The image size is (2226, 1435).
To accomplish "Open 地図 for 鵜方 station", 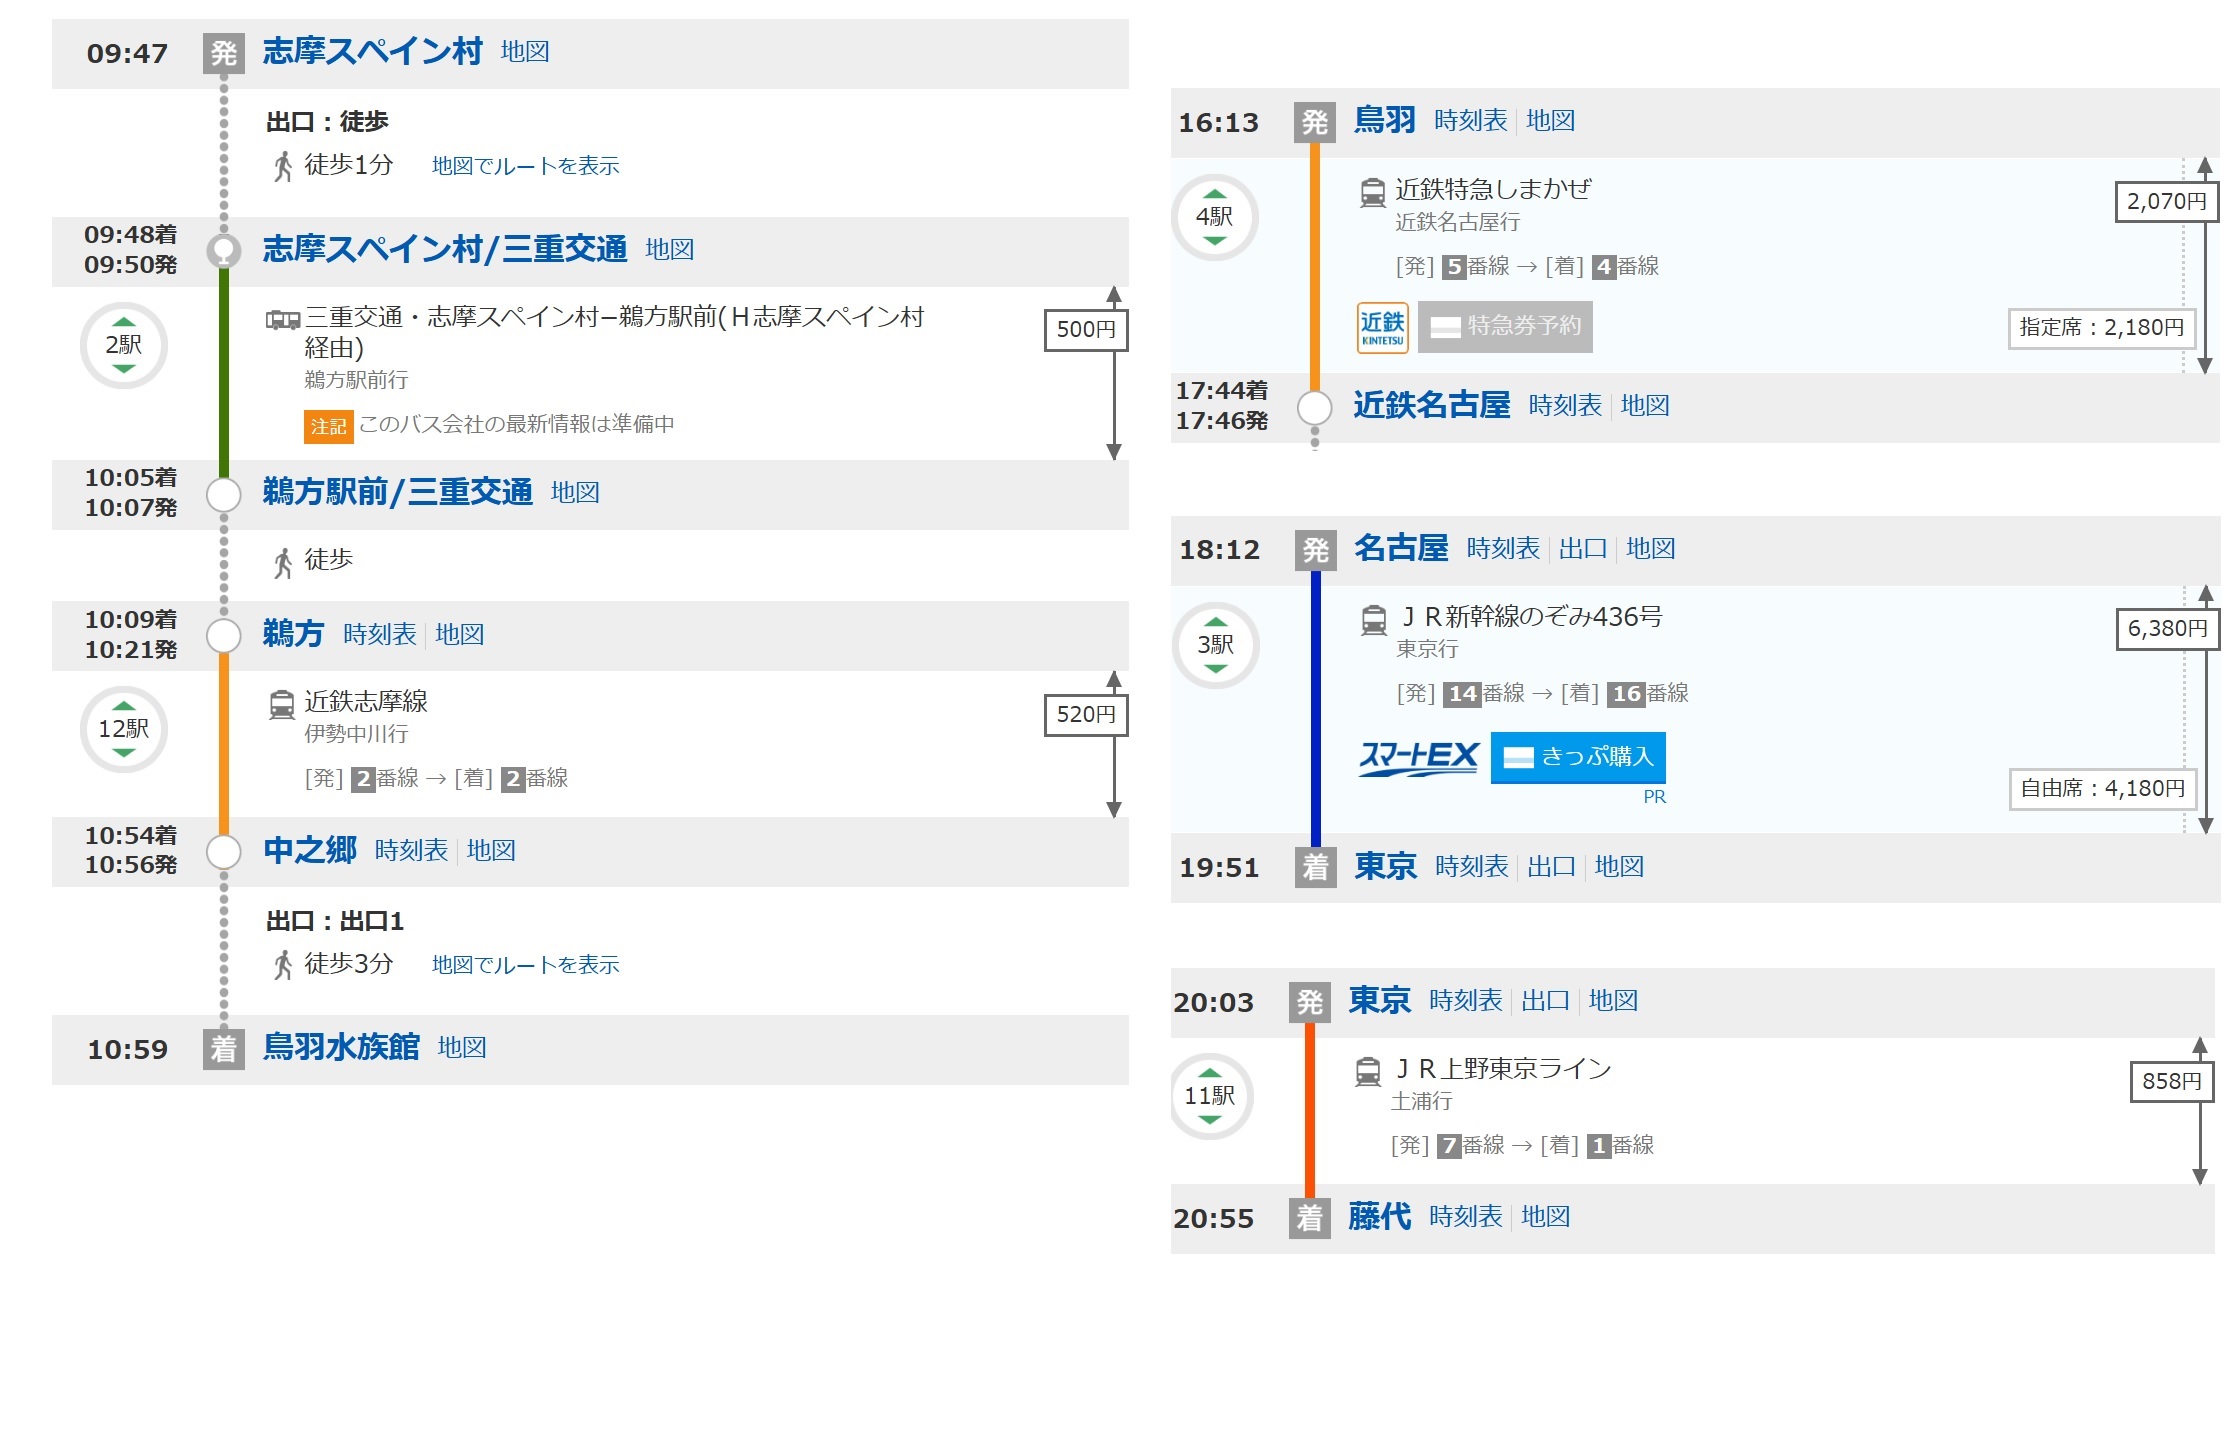I will [x=460, y=634].
